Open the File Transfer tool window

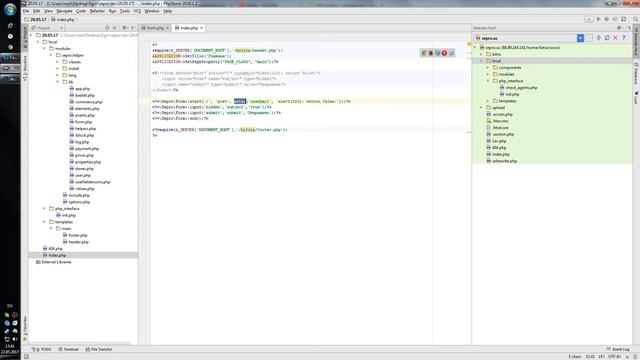pos(98,349)
